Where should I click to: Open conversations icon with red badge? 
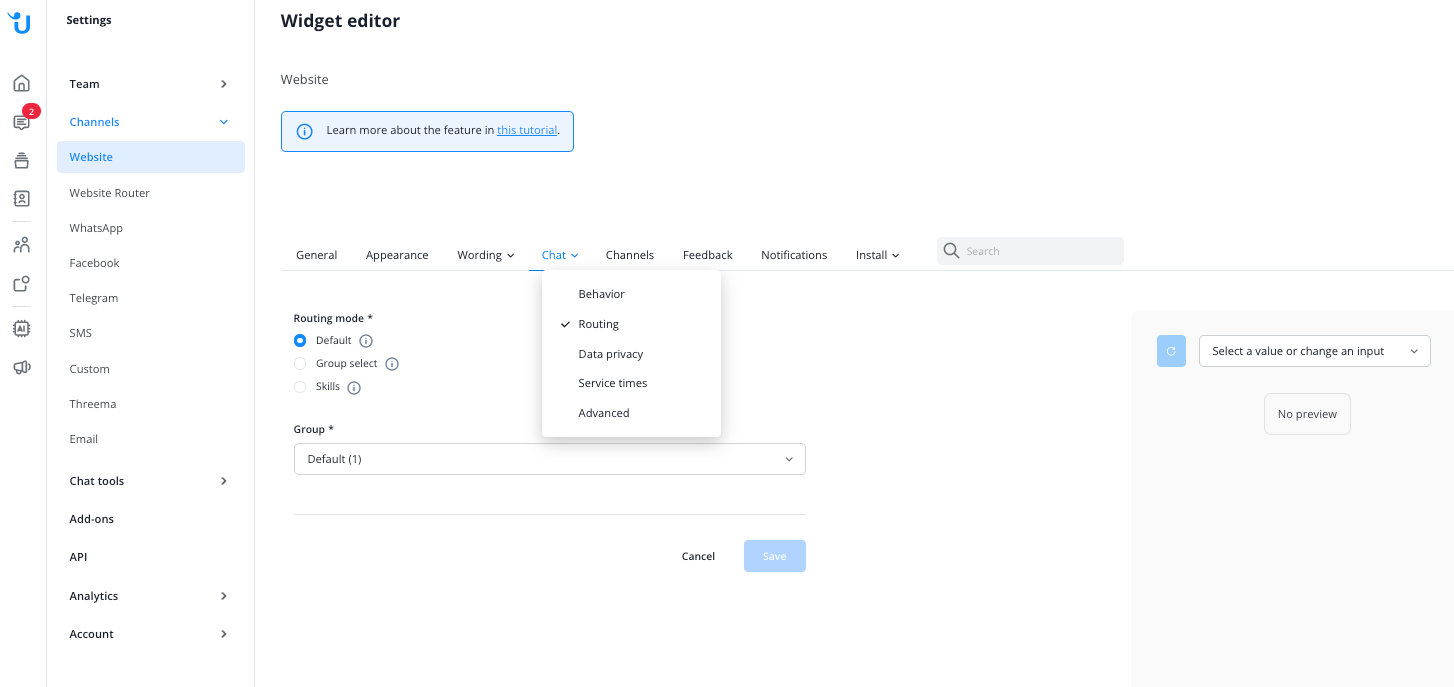click(21, 122)
